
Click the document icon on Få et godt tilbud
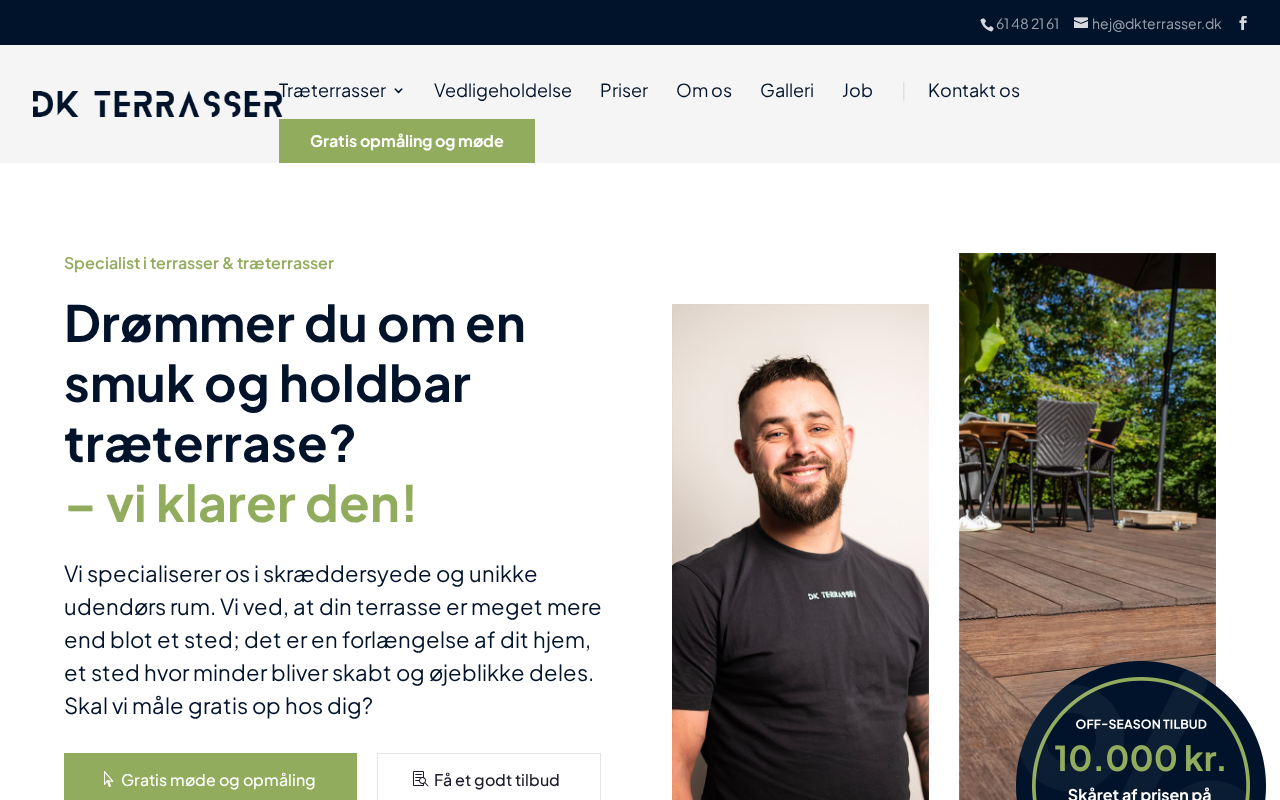click(x=420, y=779)
